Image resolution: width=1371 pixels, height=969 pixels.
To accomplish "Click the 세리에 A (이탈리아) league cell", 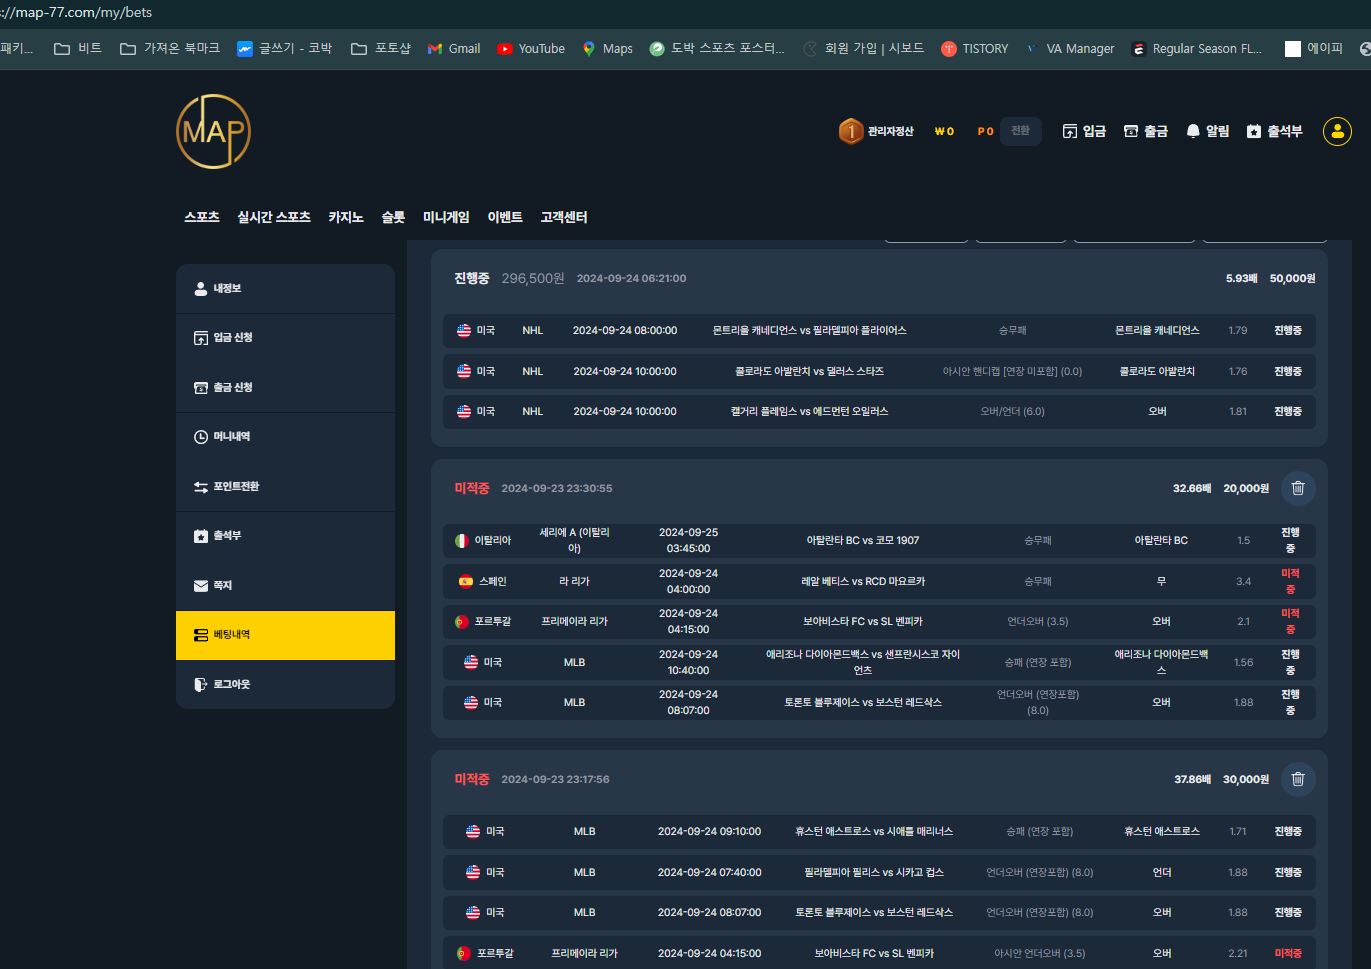I will coord(575,540).
